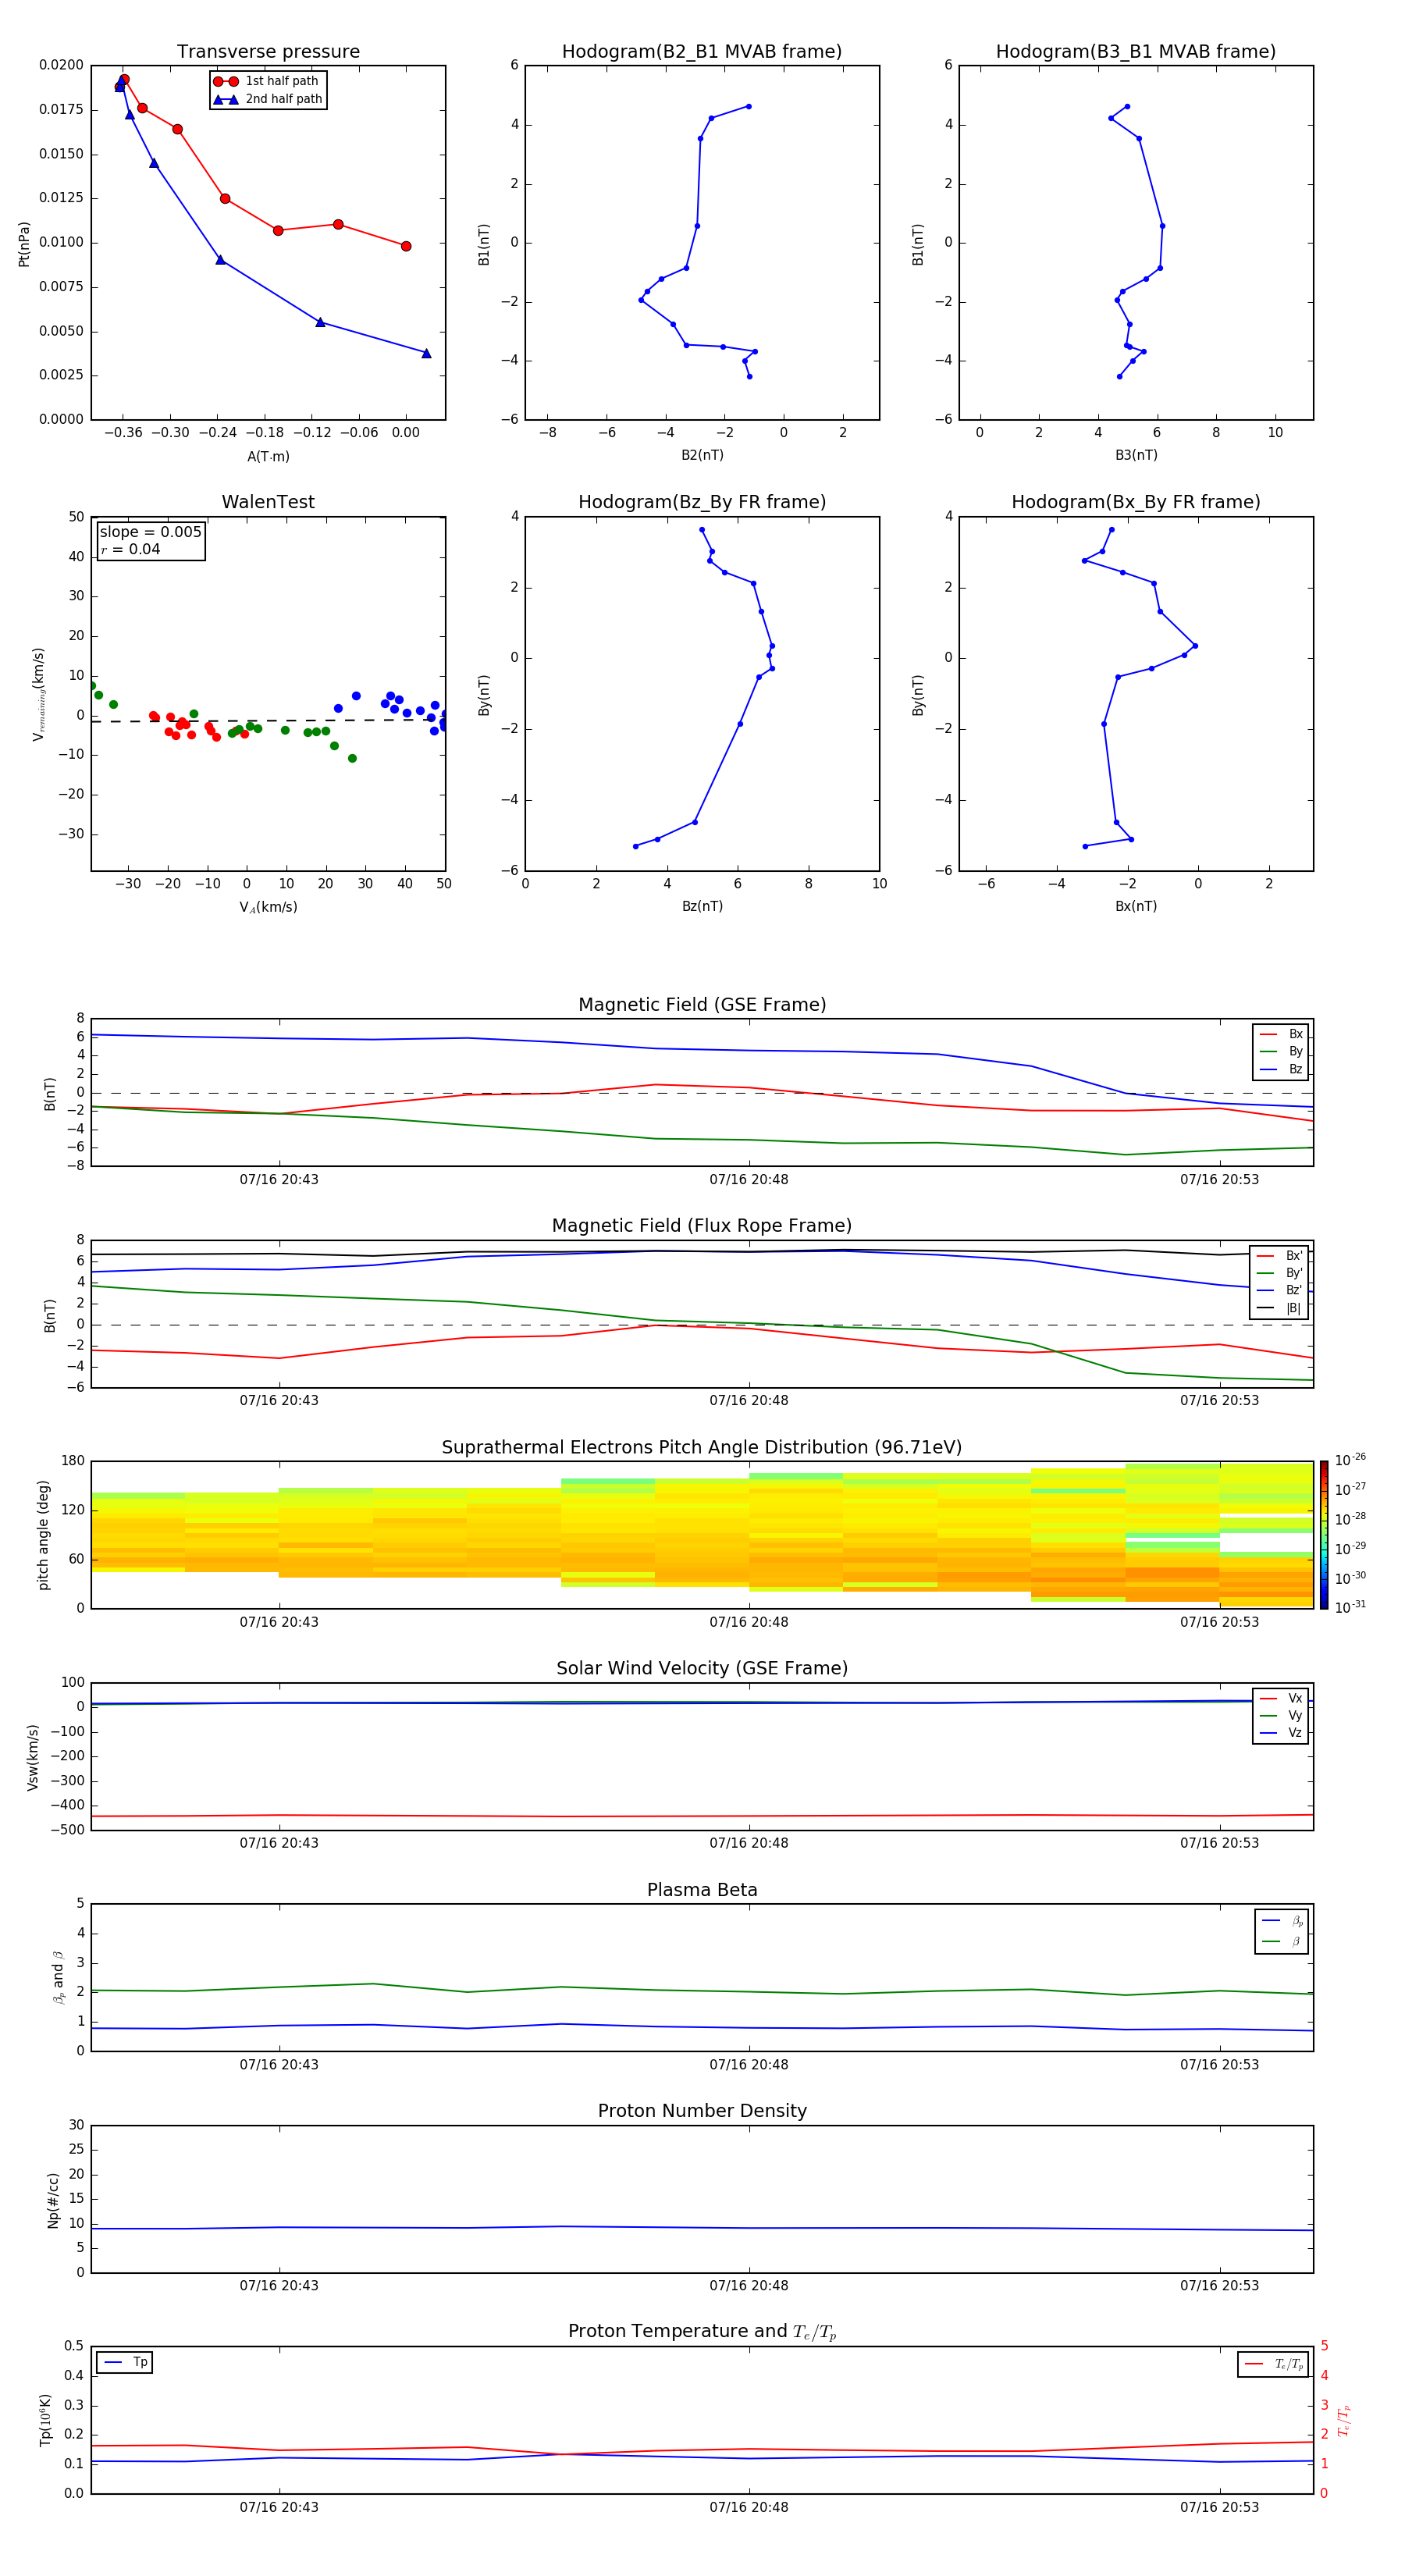Click "07/16 20:53" tick in GSE magnetic field panel
The width and height of the screenshot is (1405, 2576).
pyautogui.click(x=1219, y=1180)
